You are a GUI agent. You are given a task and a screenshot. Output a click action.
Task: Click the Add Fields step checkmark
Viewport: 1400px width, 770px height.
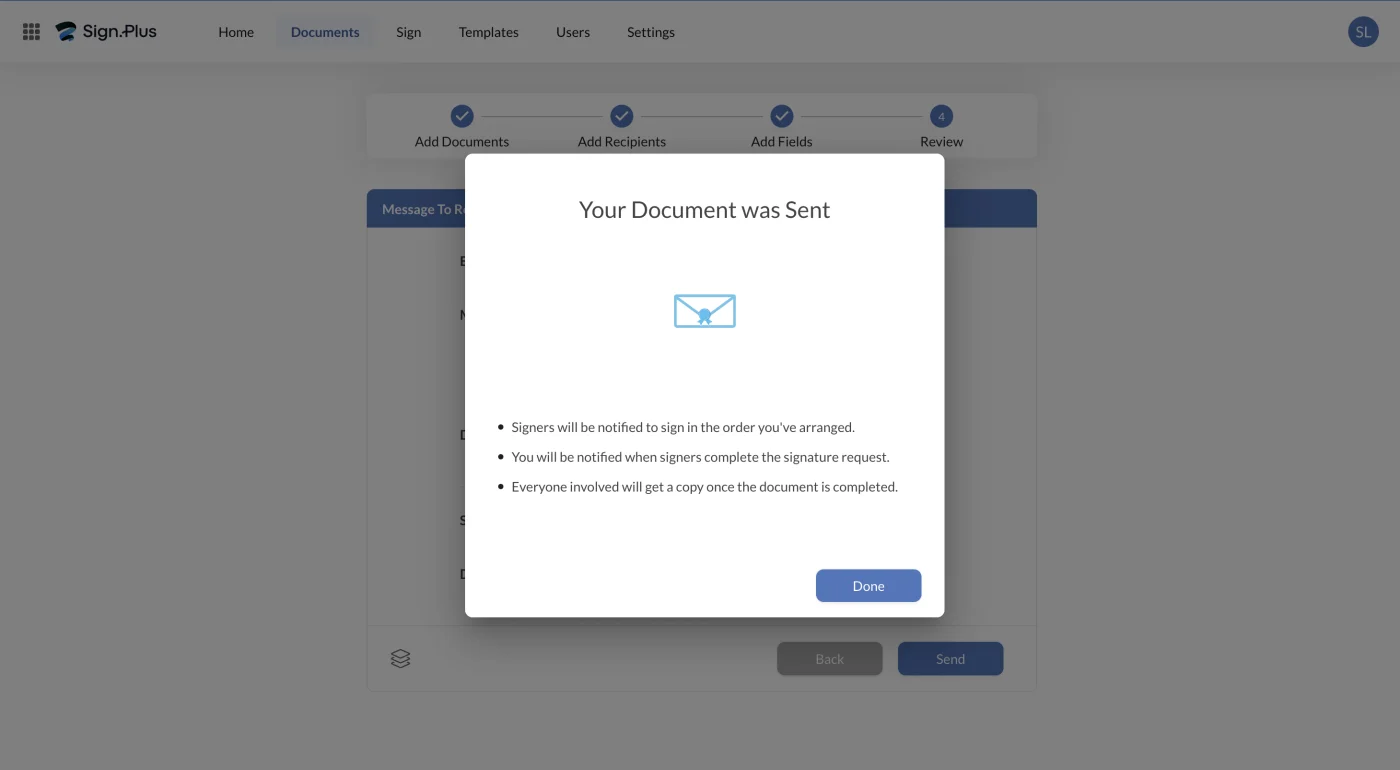tap(782, 116)
